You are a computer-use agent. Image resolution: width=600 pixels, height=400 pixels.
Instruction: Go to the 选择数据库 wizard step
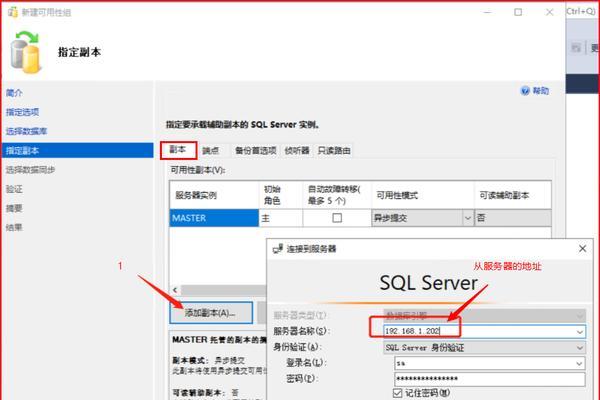(x=26, y=131)
